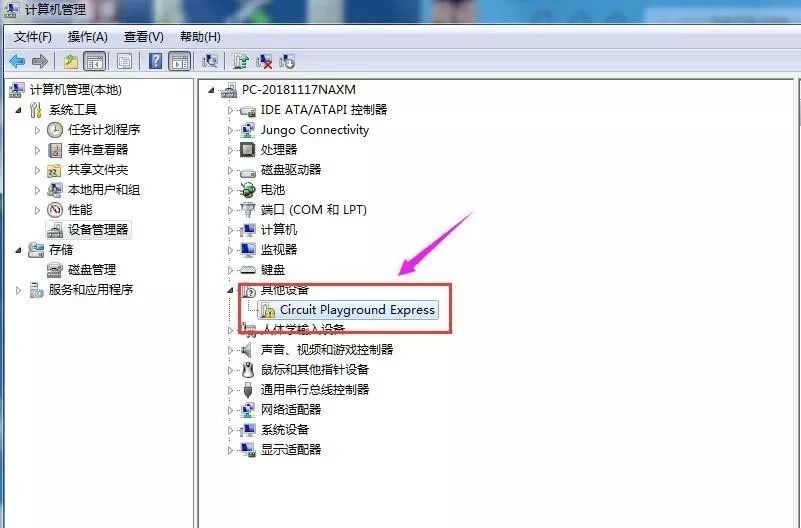Open the 查看(V) menu
The height and width of the screenshot is (528, 801).
[144, 37]
